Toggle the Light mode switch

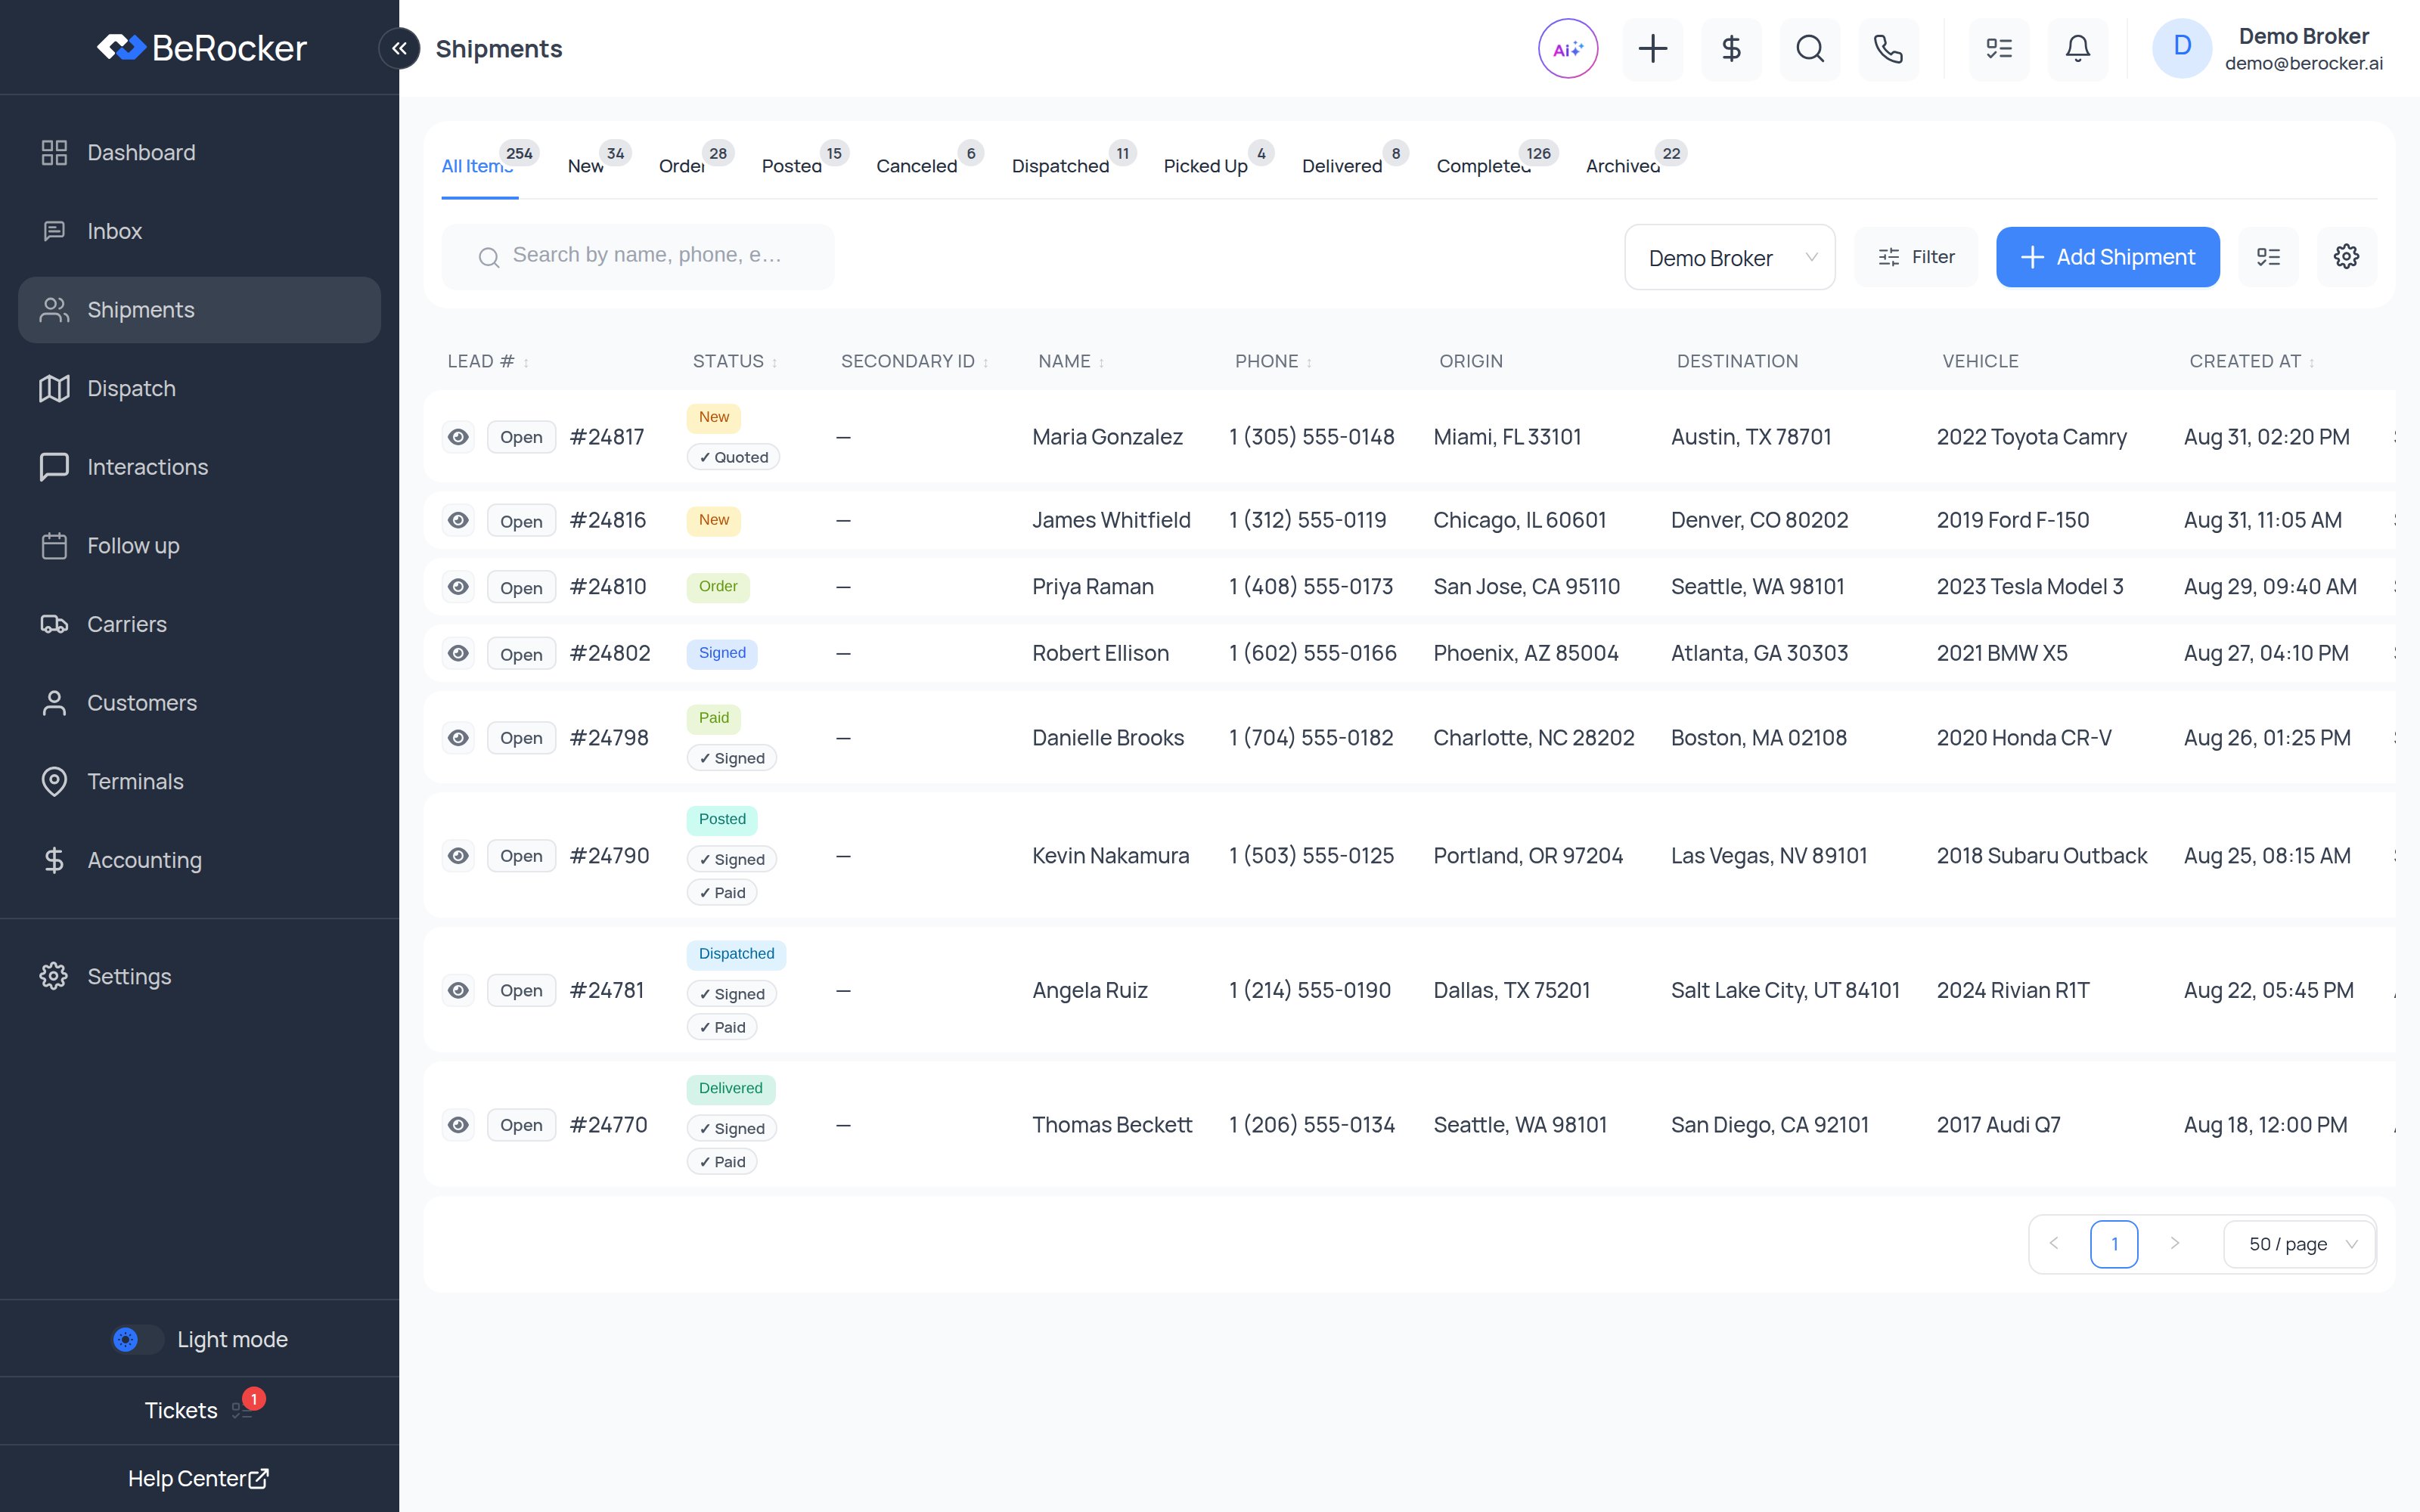tap(138, 1339)
